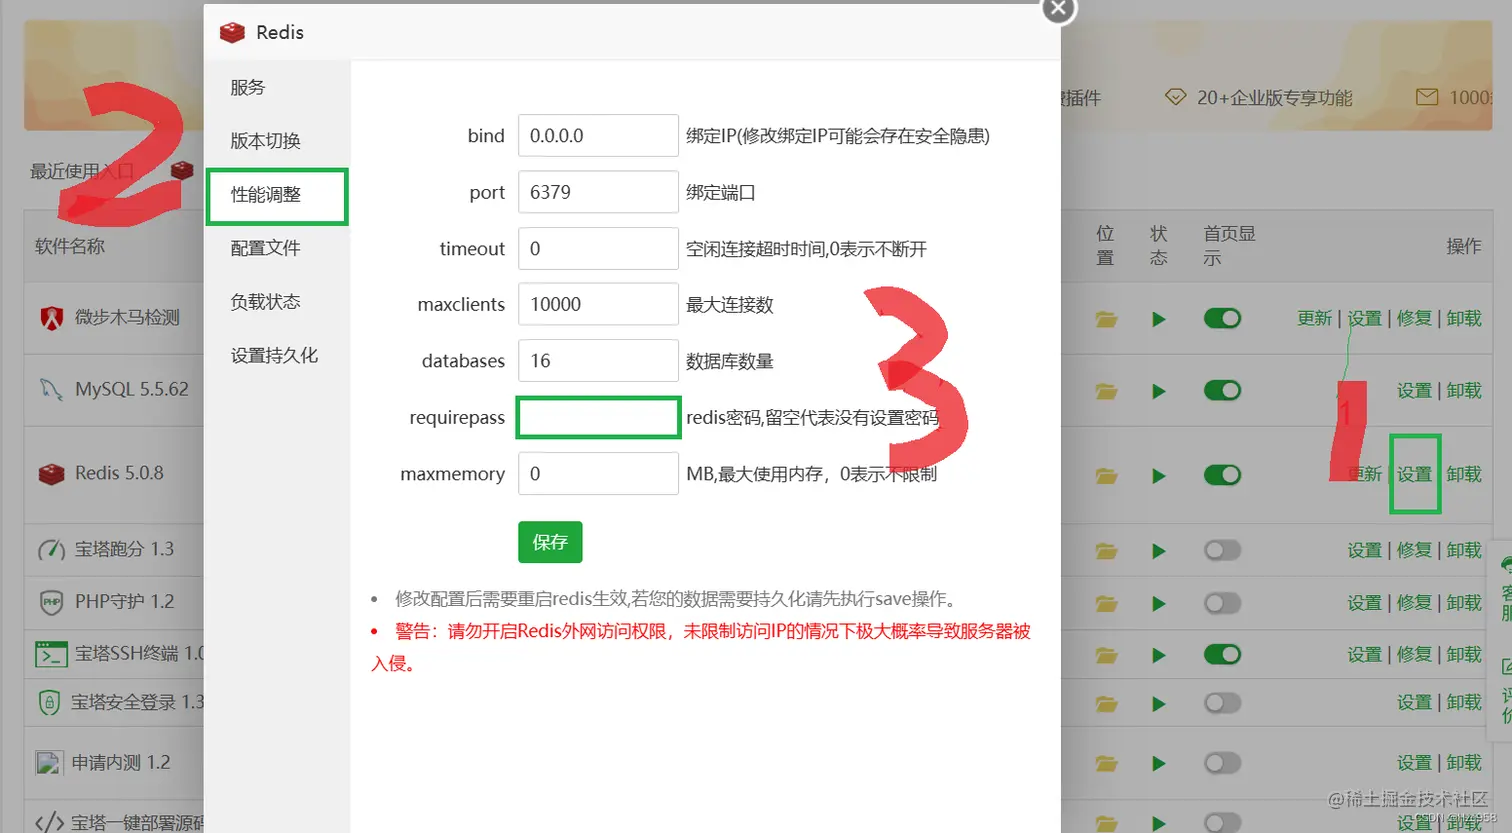Click the status play icon for 申请内测 1.2

pyautogui.click(x=1159, y=764)
